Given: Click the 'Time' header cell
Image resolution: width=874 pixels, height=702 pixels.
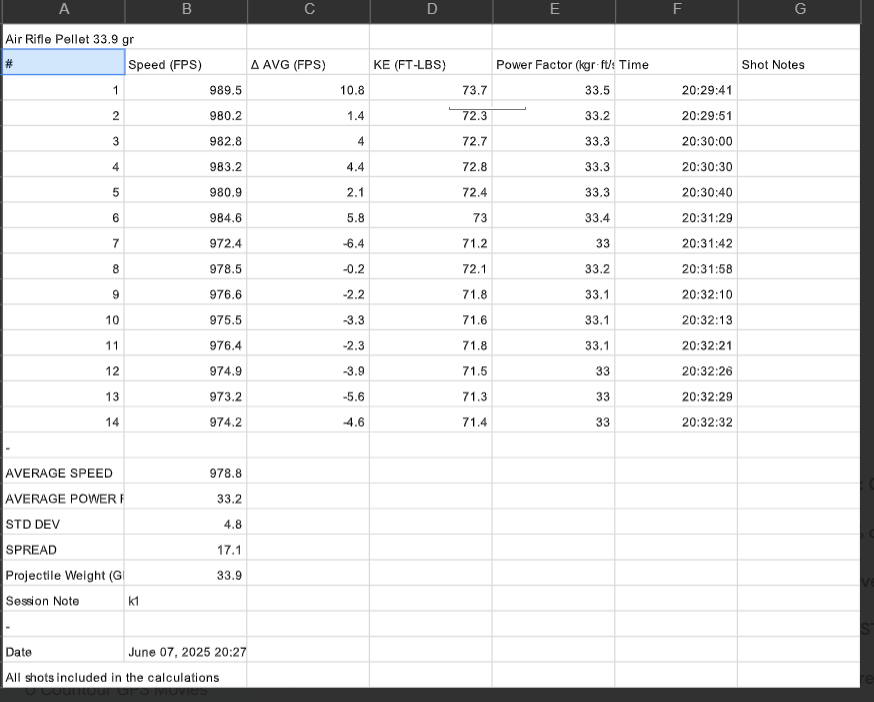Looking at the screenshot, I should 677,64.
